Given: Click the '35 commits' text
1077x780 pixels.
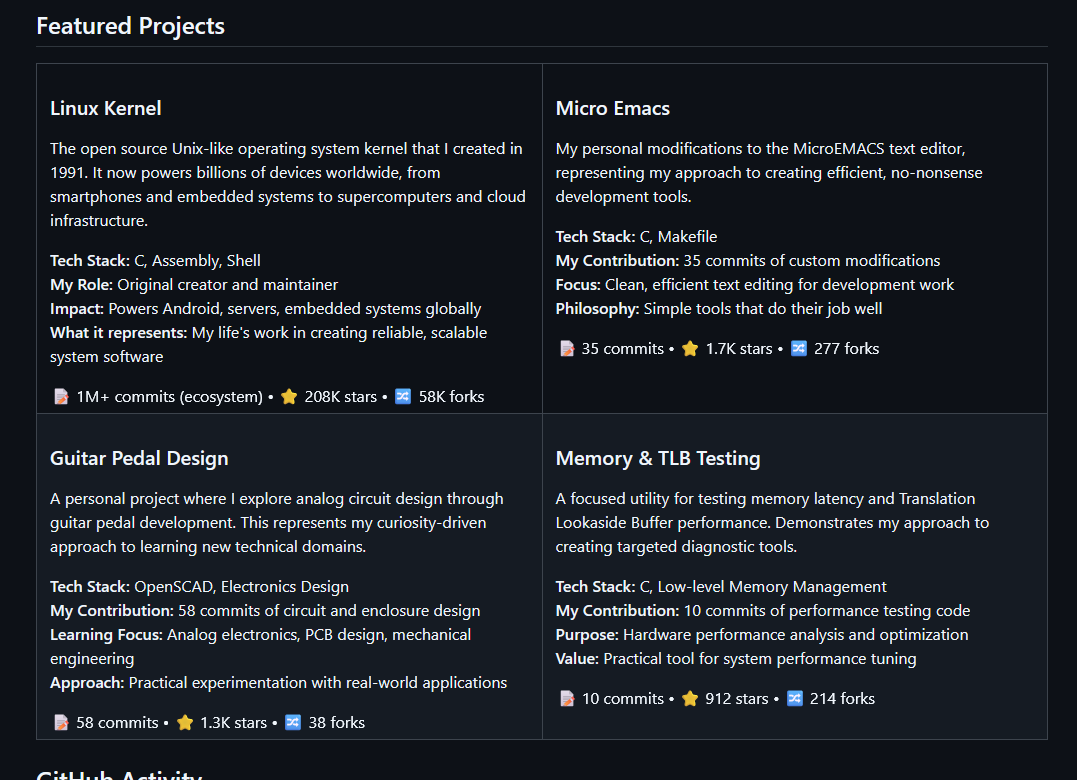Looking at the screenshot, I should pos(623,349).
